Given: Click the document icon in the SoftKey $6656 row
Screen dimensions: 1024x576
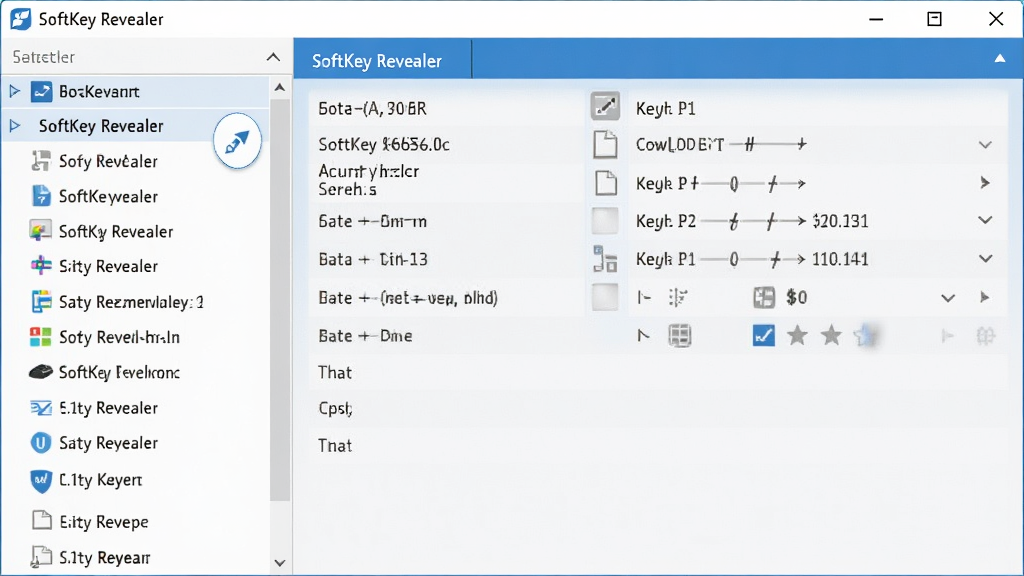Looking at the screenshot, I should [605, 144].
